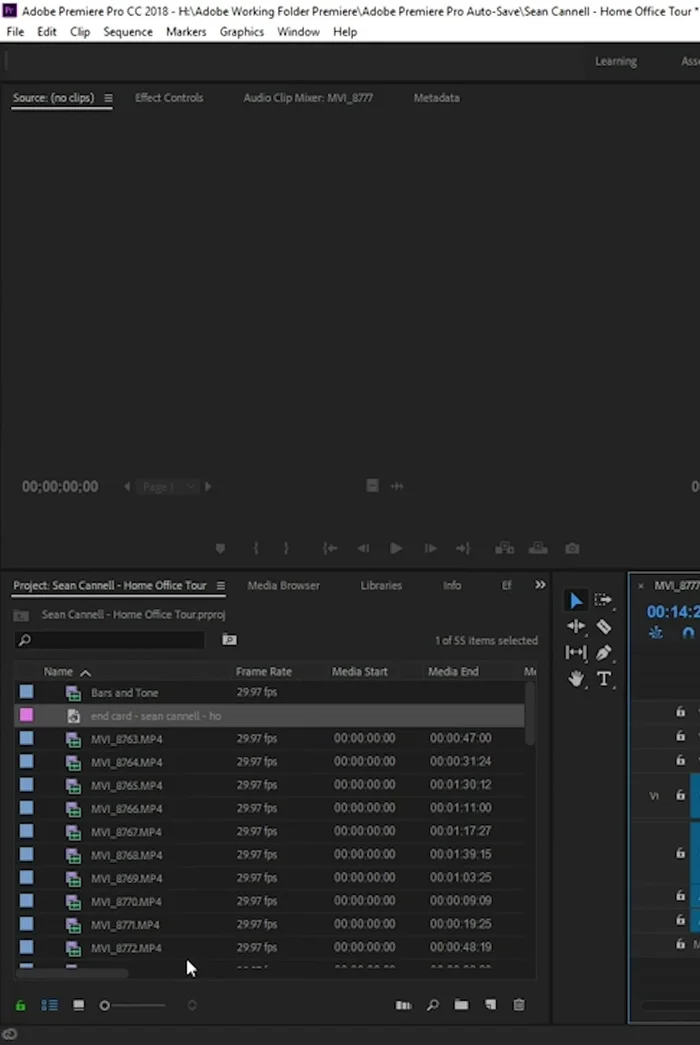Image resolution: width=700 pixels, height=1045 pixels.
Task: Select the Ripple Edit tool
Action: pos(576,627)
